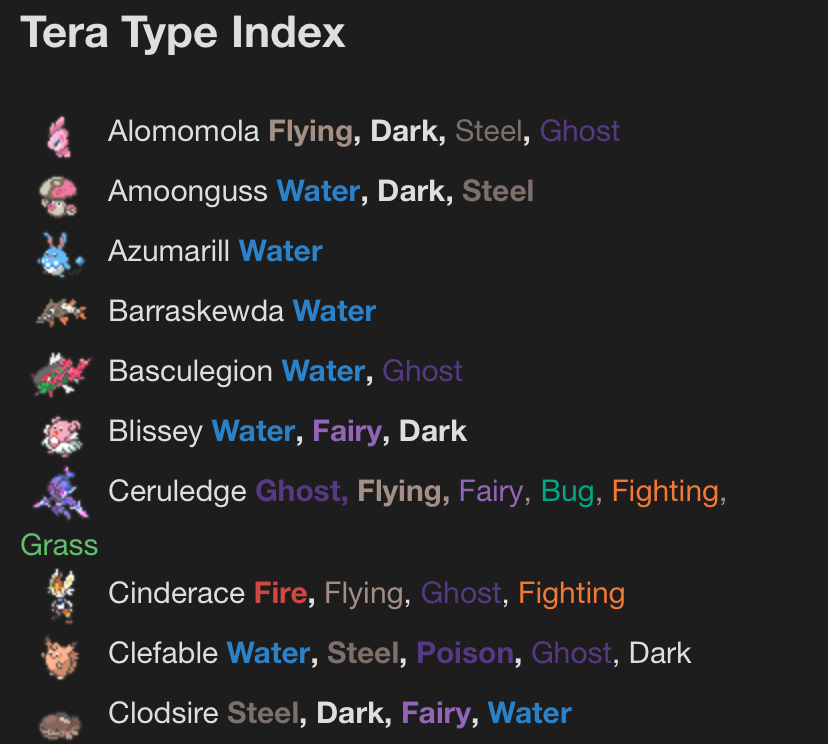Click the Amoonguss sprite icon
The width and height of the screenshot is (828, 744).
(60, 193)
